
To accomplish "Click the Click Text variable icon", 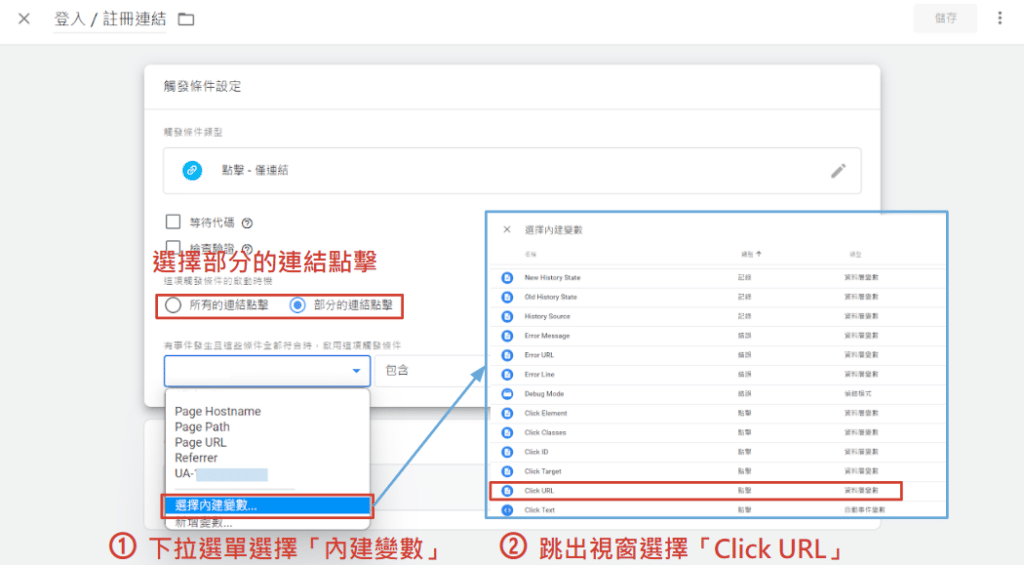I will tap(507, 510).
